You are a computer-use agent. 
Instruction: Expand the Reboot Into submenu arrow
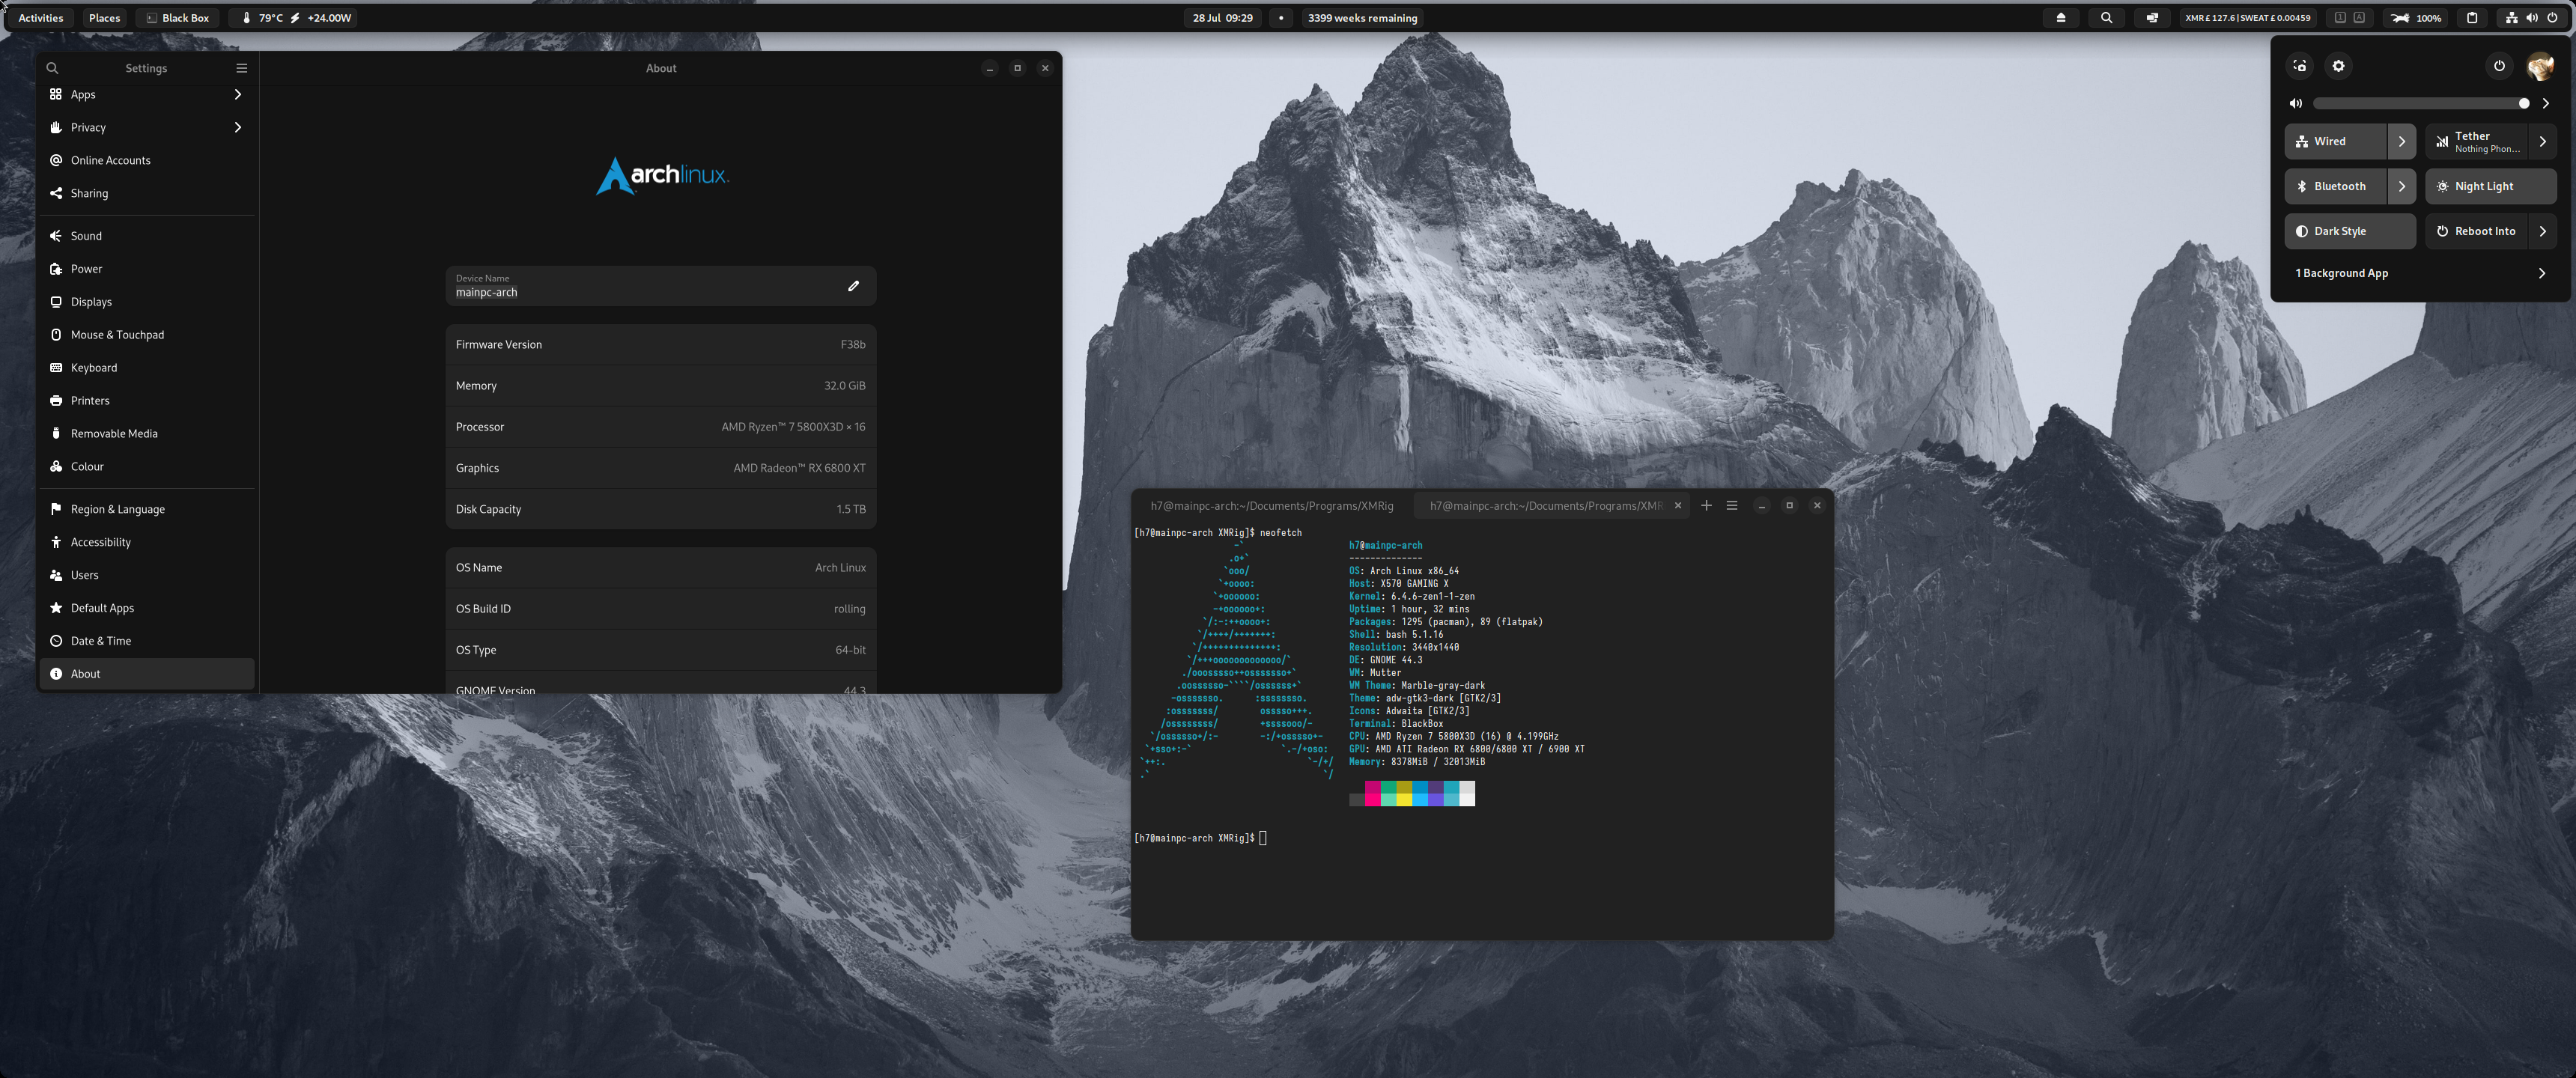pos(2542,231)
